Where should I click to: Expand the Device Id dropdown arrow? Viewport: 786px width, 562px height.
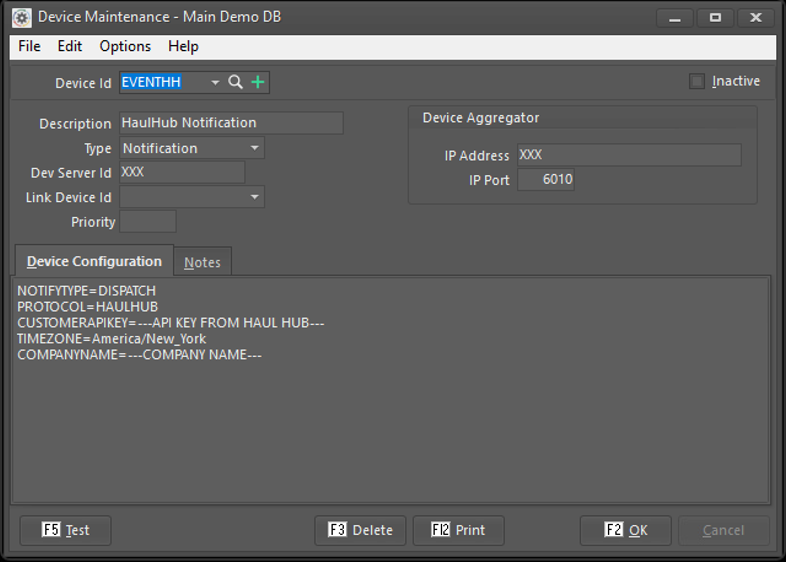pyautogui.click(x=215, y=83)
